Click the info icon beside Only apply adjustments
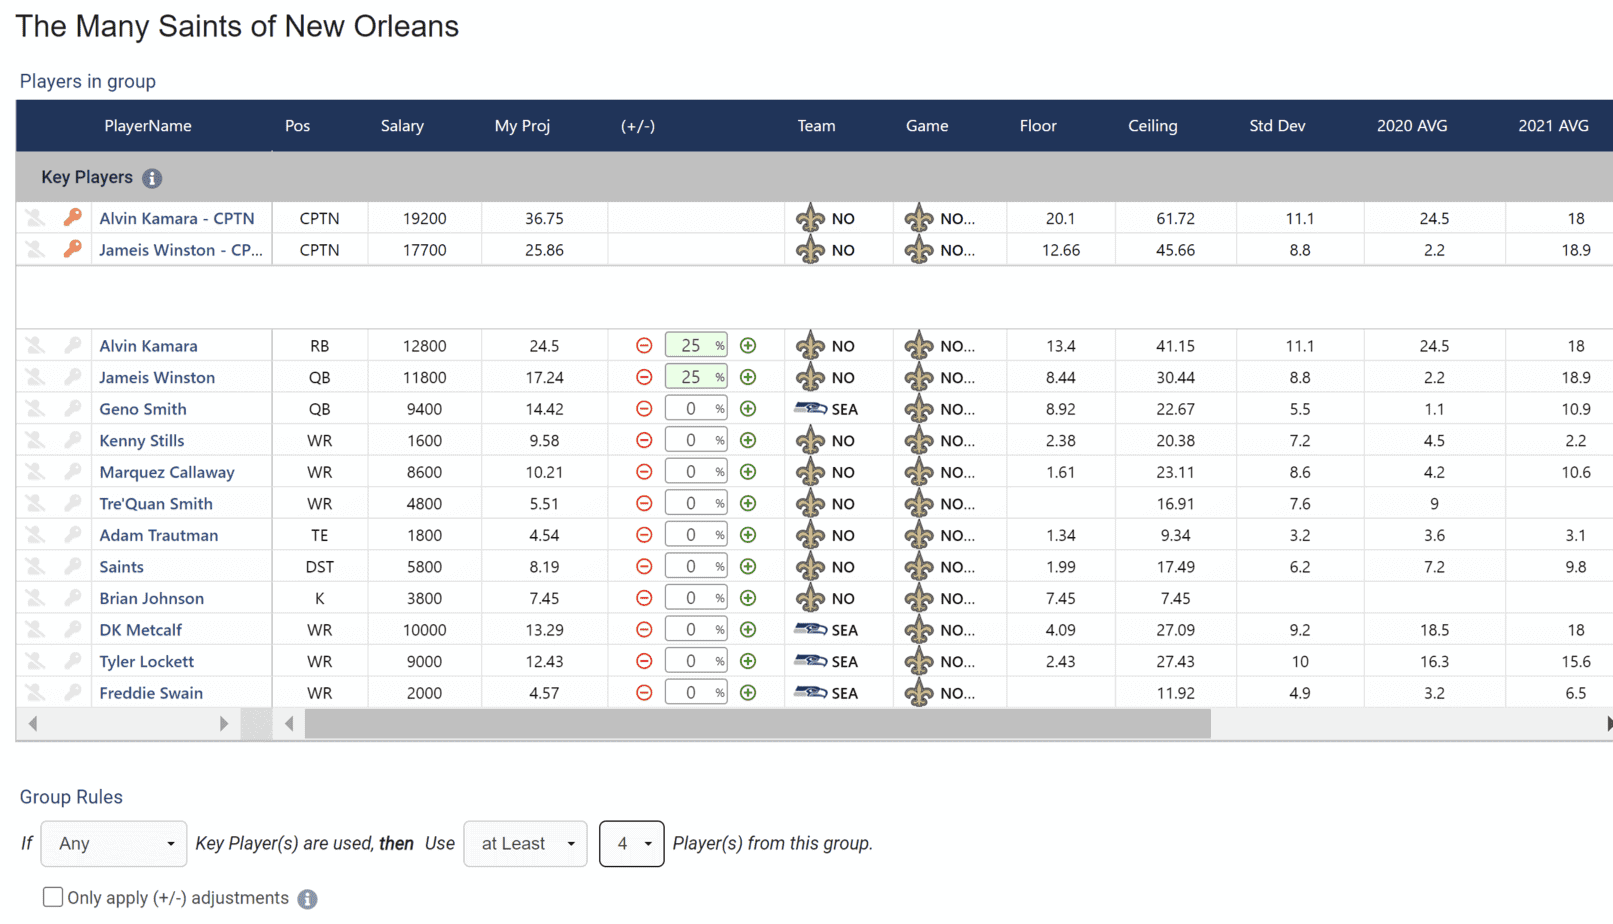The width and height of the screenshot is (1613, 924). pyautogui.click(x=308, y=898)
